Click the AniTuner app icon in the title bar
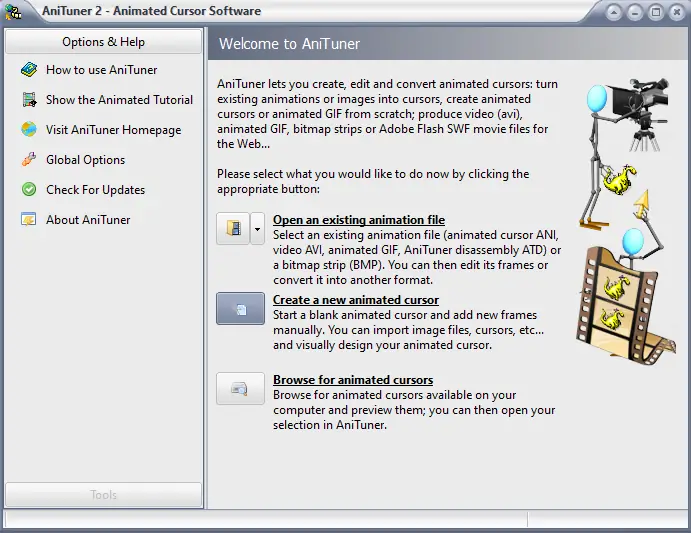691x533 pixels. click(x=13, y=11)
